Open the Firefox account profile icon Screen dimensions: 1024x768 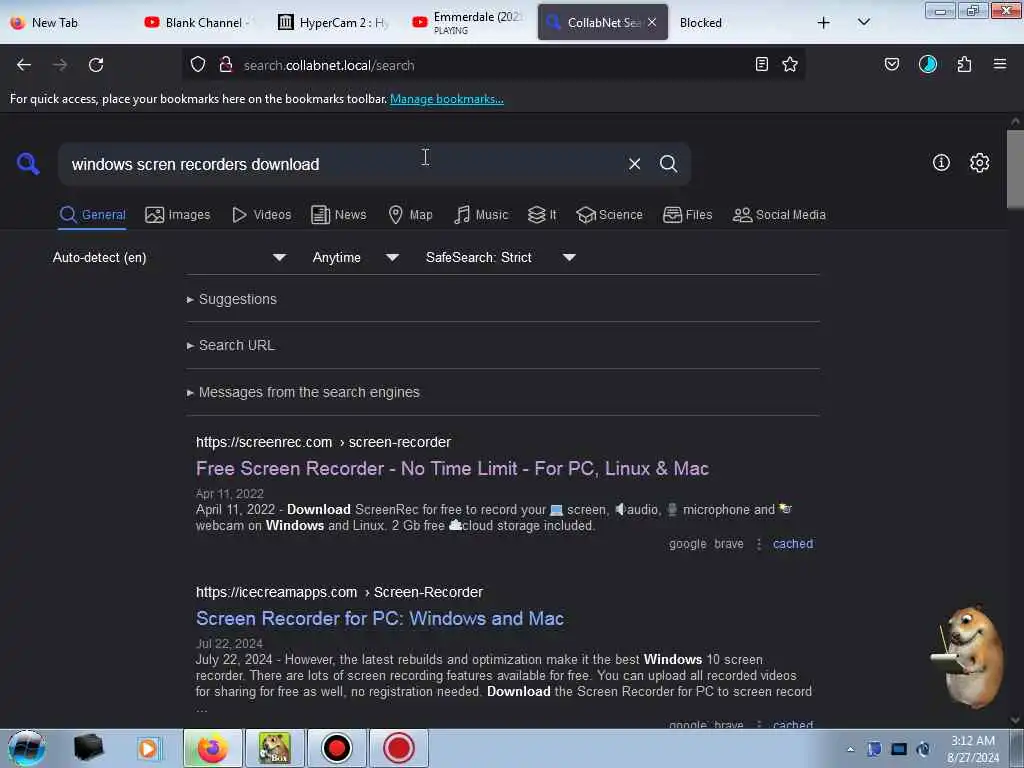(928, 64)
